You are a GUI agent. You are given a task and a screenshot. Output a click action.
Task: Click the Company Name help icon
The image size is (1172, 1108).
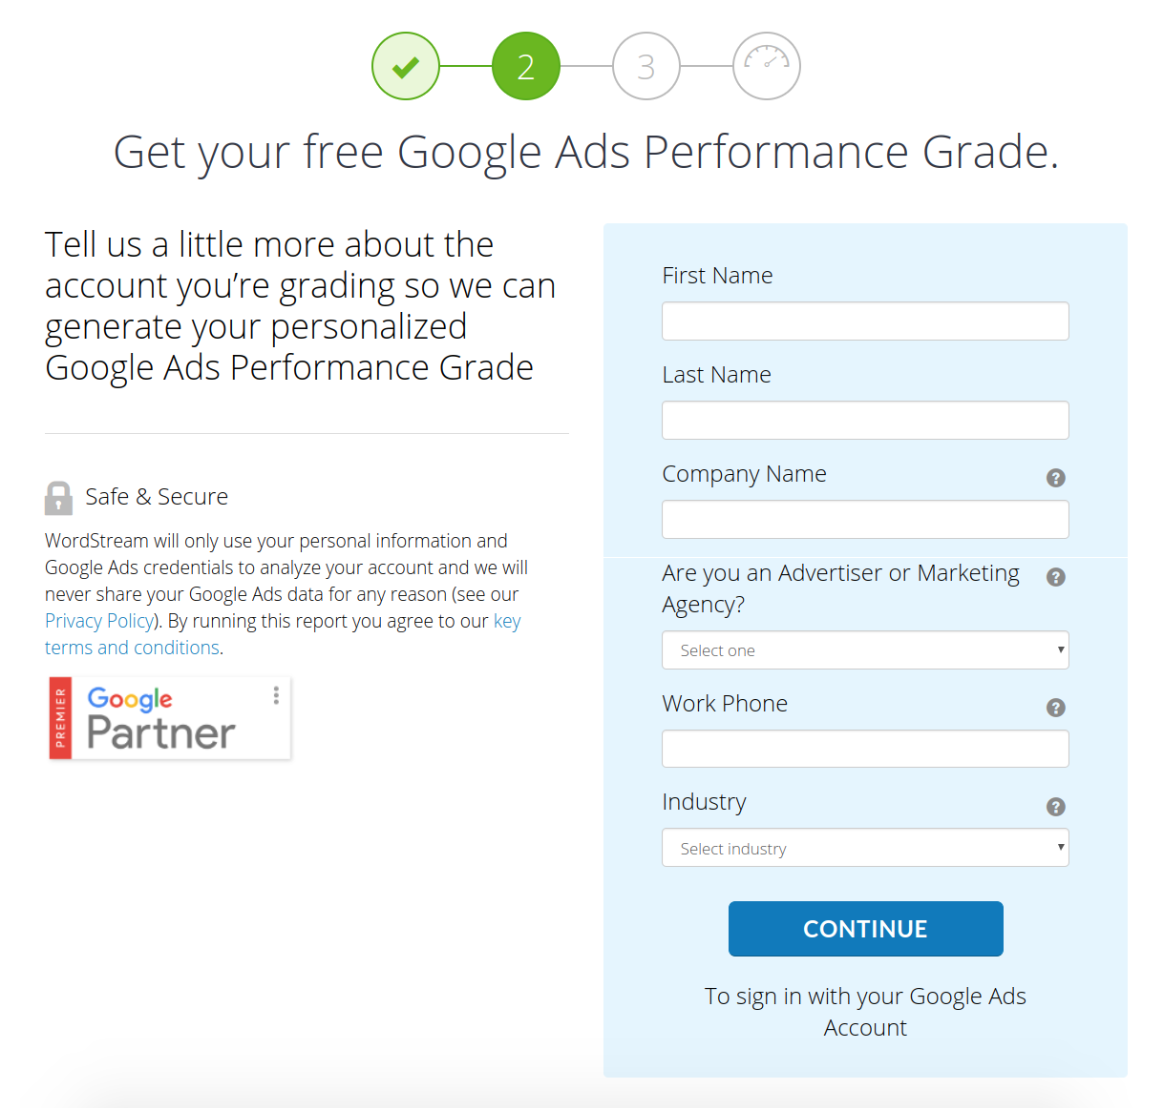click(x=1055, y=478)
